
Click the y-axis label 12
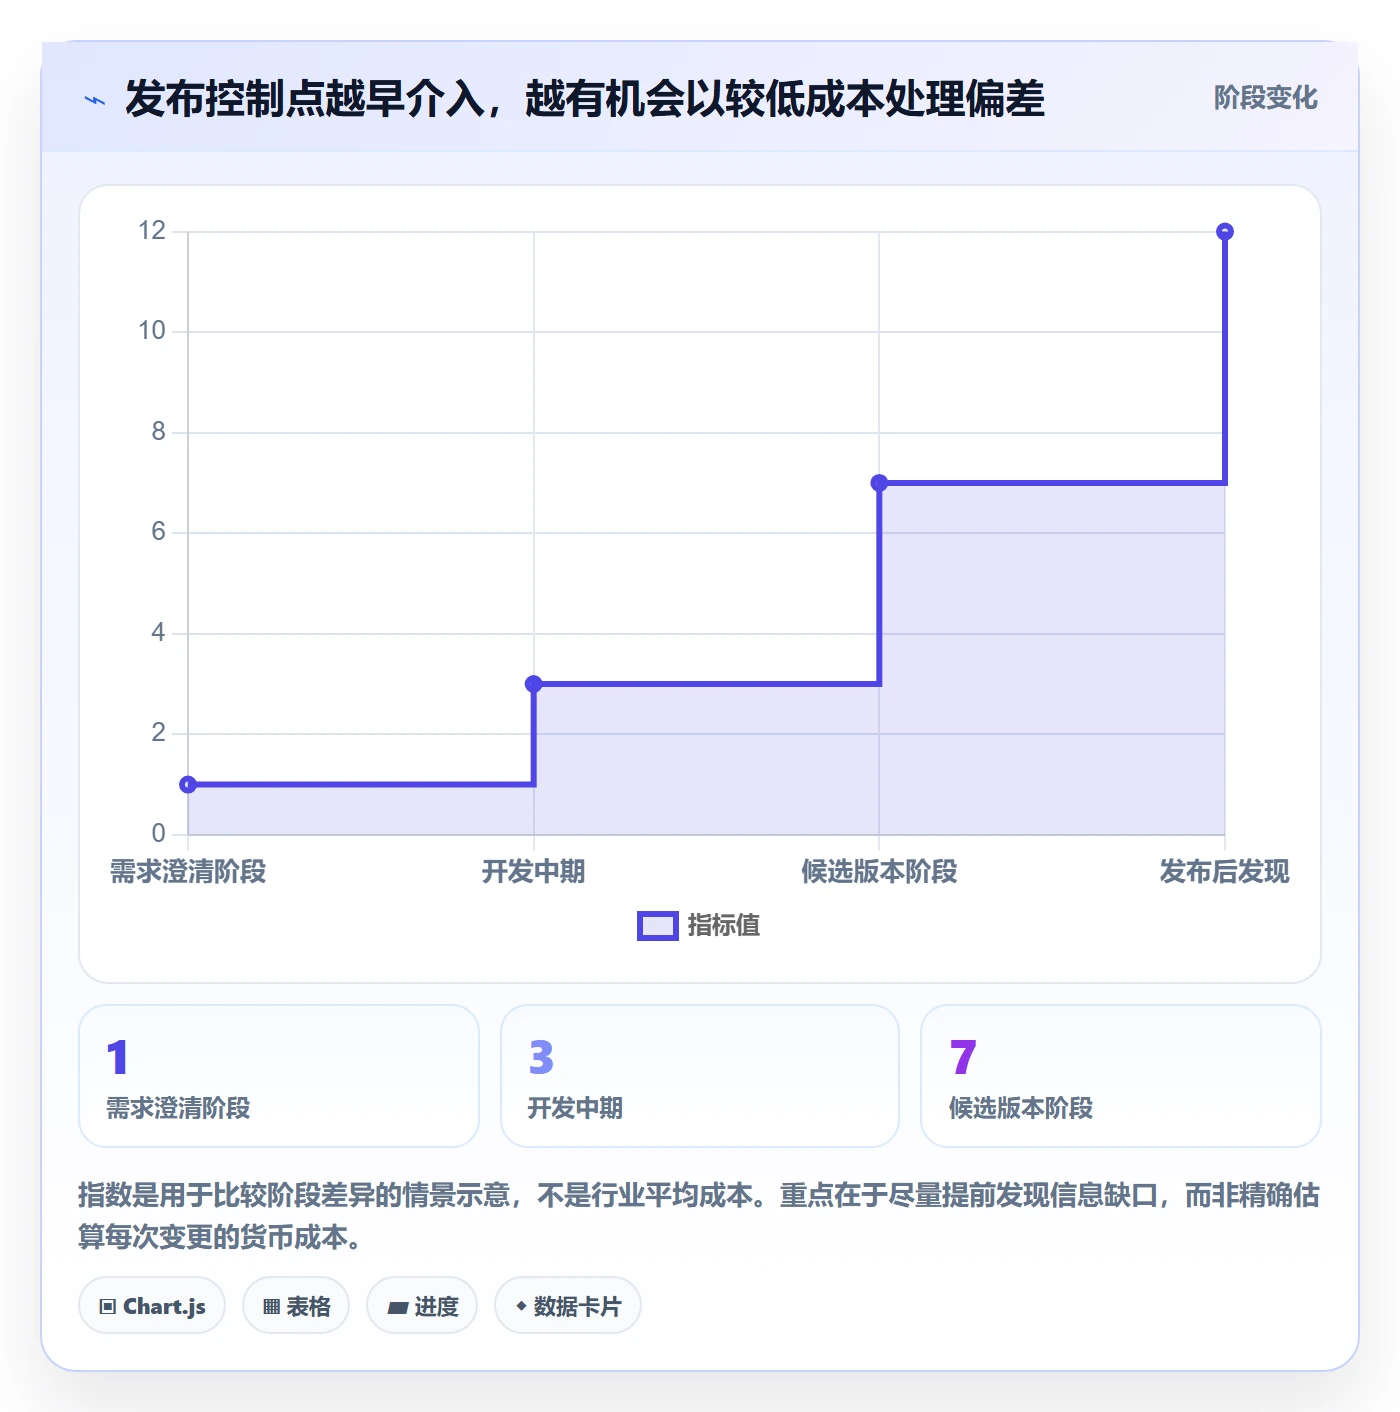click(152, 231)
